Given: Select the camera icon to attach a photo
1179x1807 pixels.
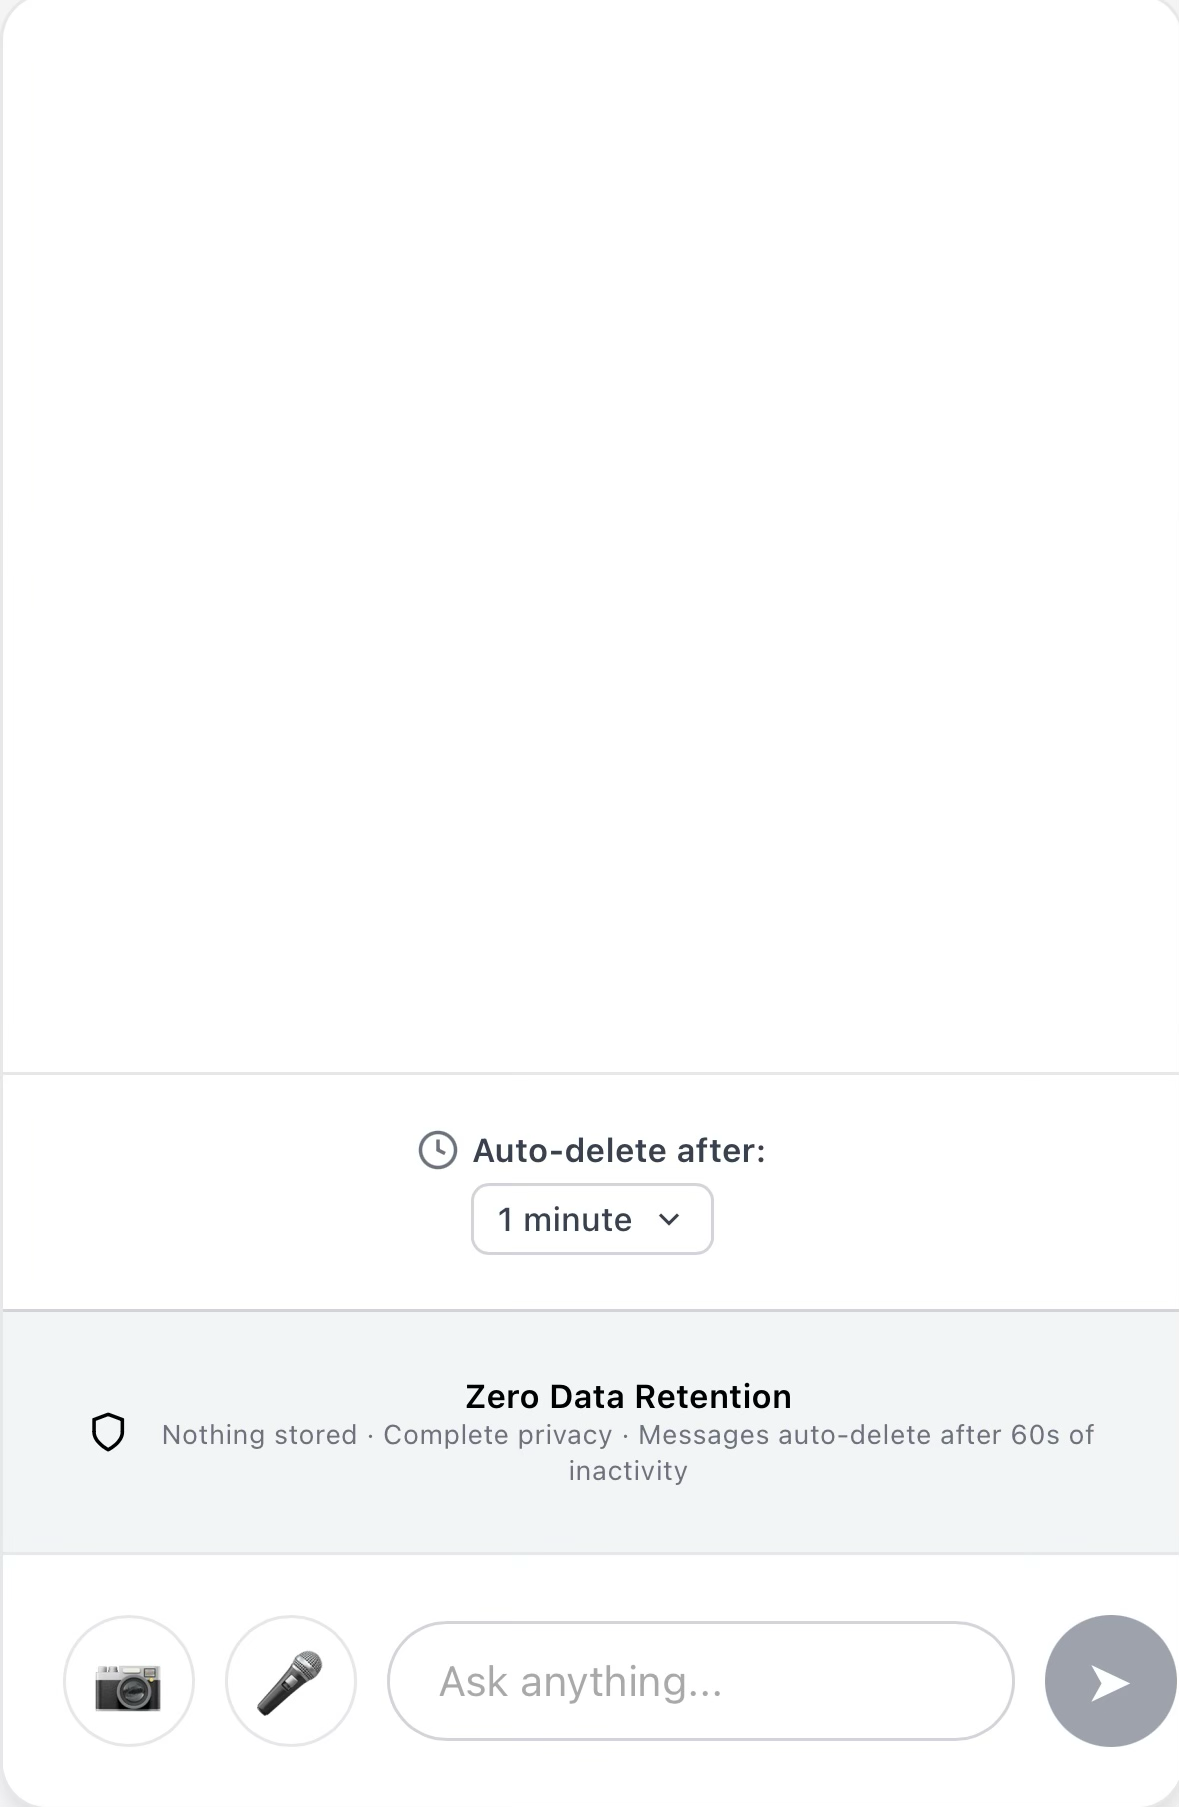Looking at the screenshot, I should click(129, 1682).
